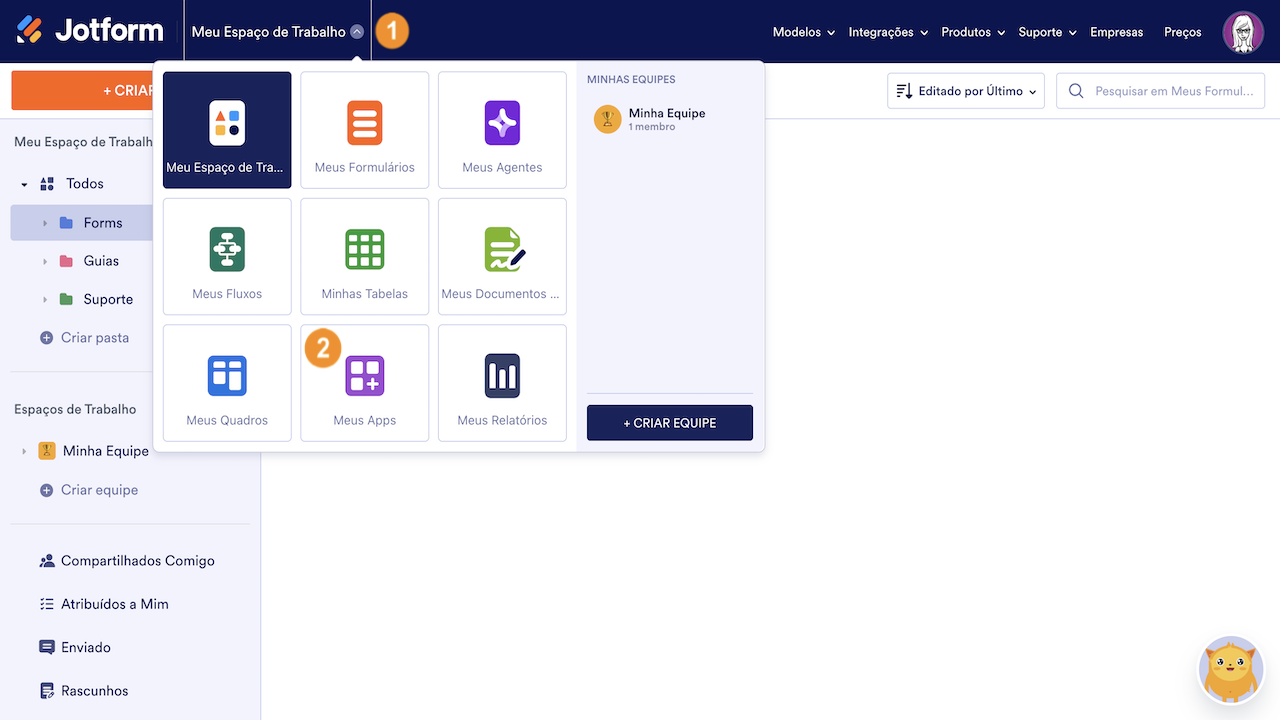This screenshot has height=720, width=1280.
Task: Click the plus icon beside Criar pasta
Action: tap(46, 338)
